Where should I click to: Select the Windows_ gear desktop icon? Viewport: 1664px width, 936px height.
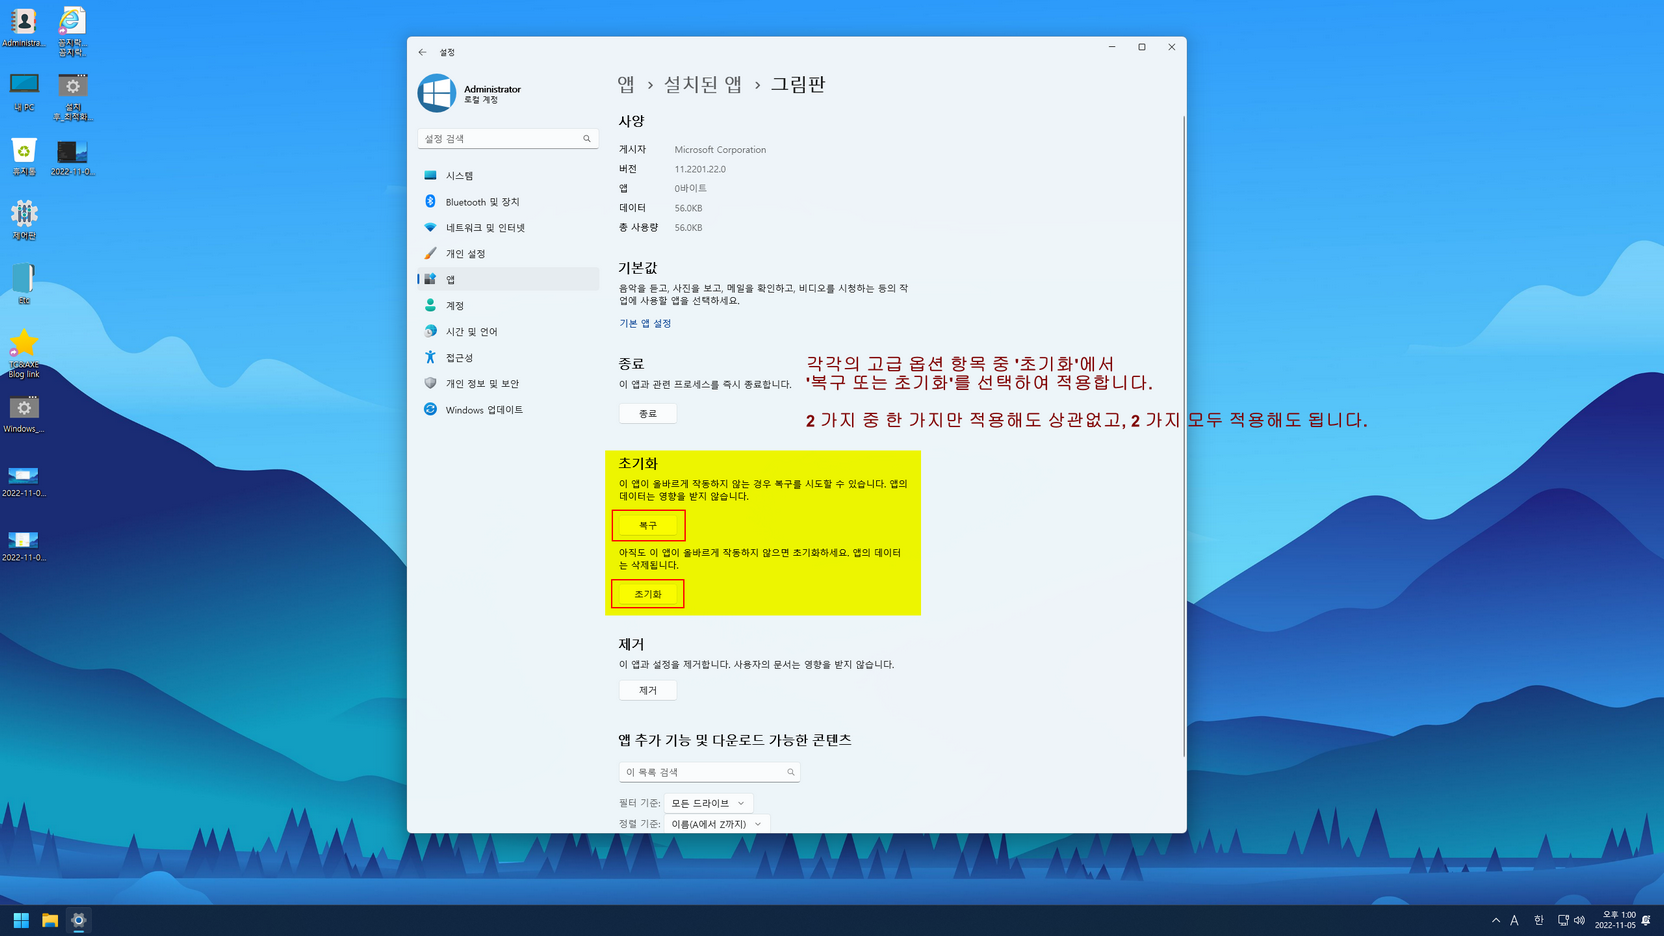click(24, 414)
